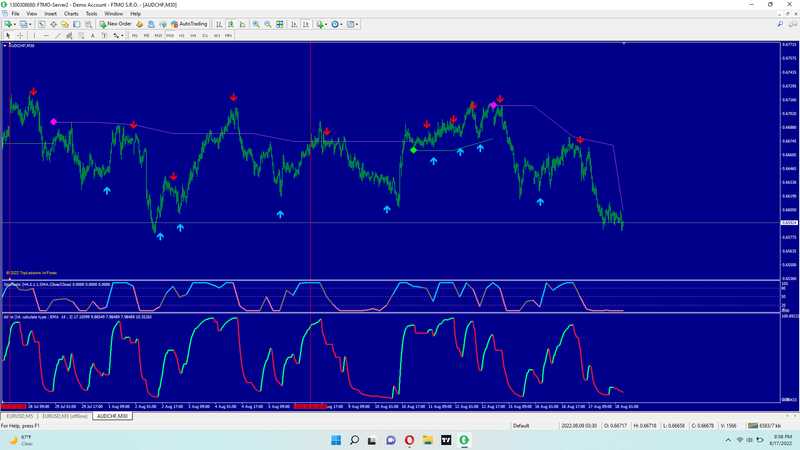Select the Fibonacci retracement tool
The height and width of the screenshot is (450, 800).
pos(81,35)
